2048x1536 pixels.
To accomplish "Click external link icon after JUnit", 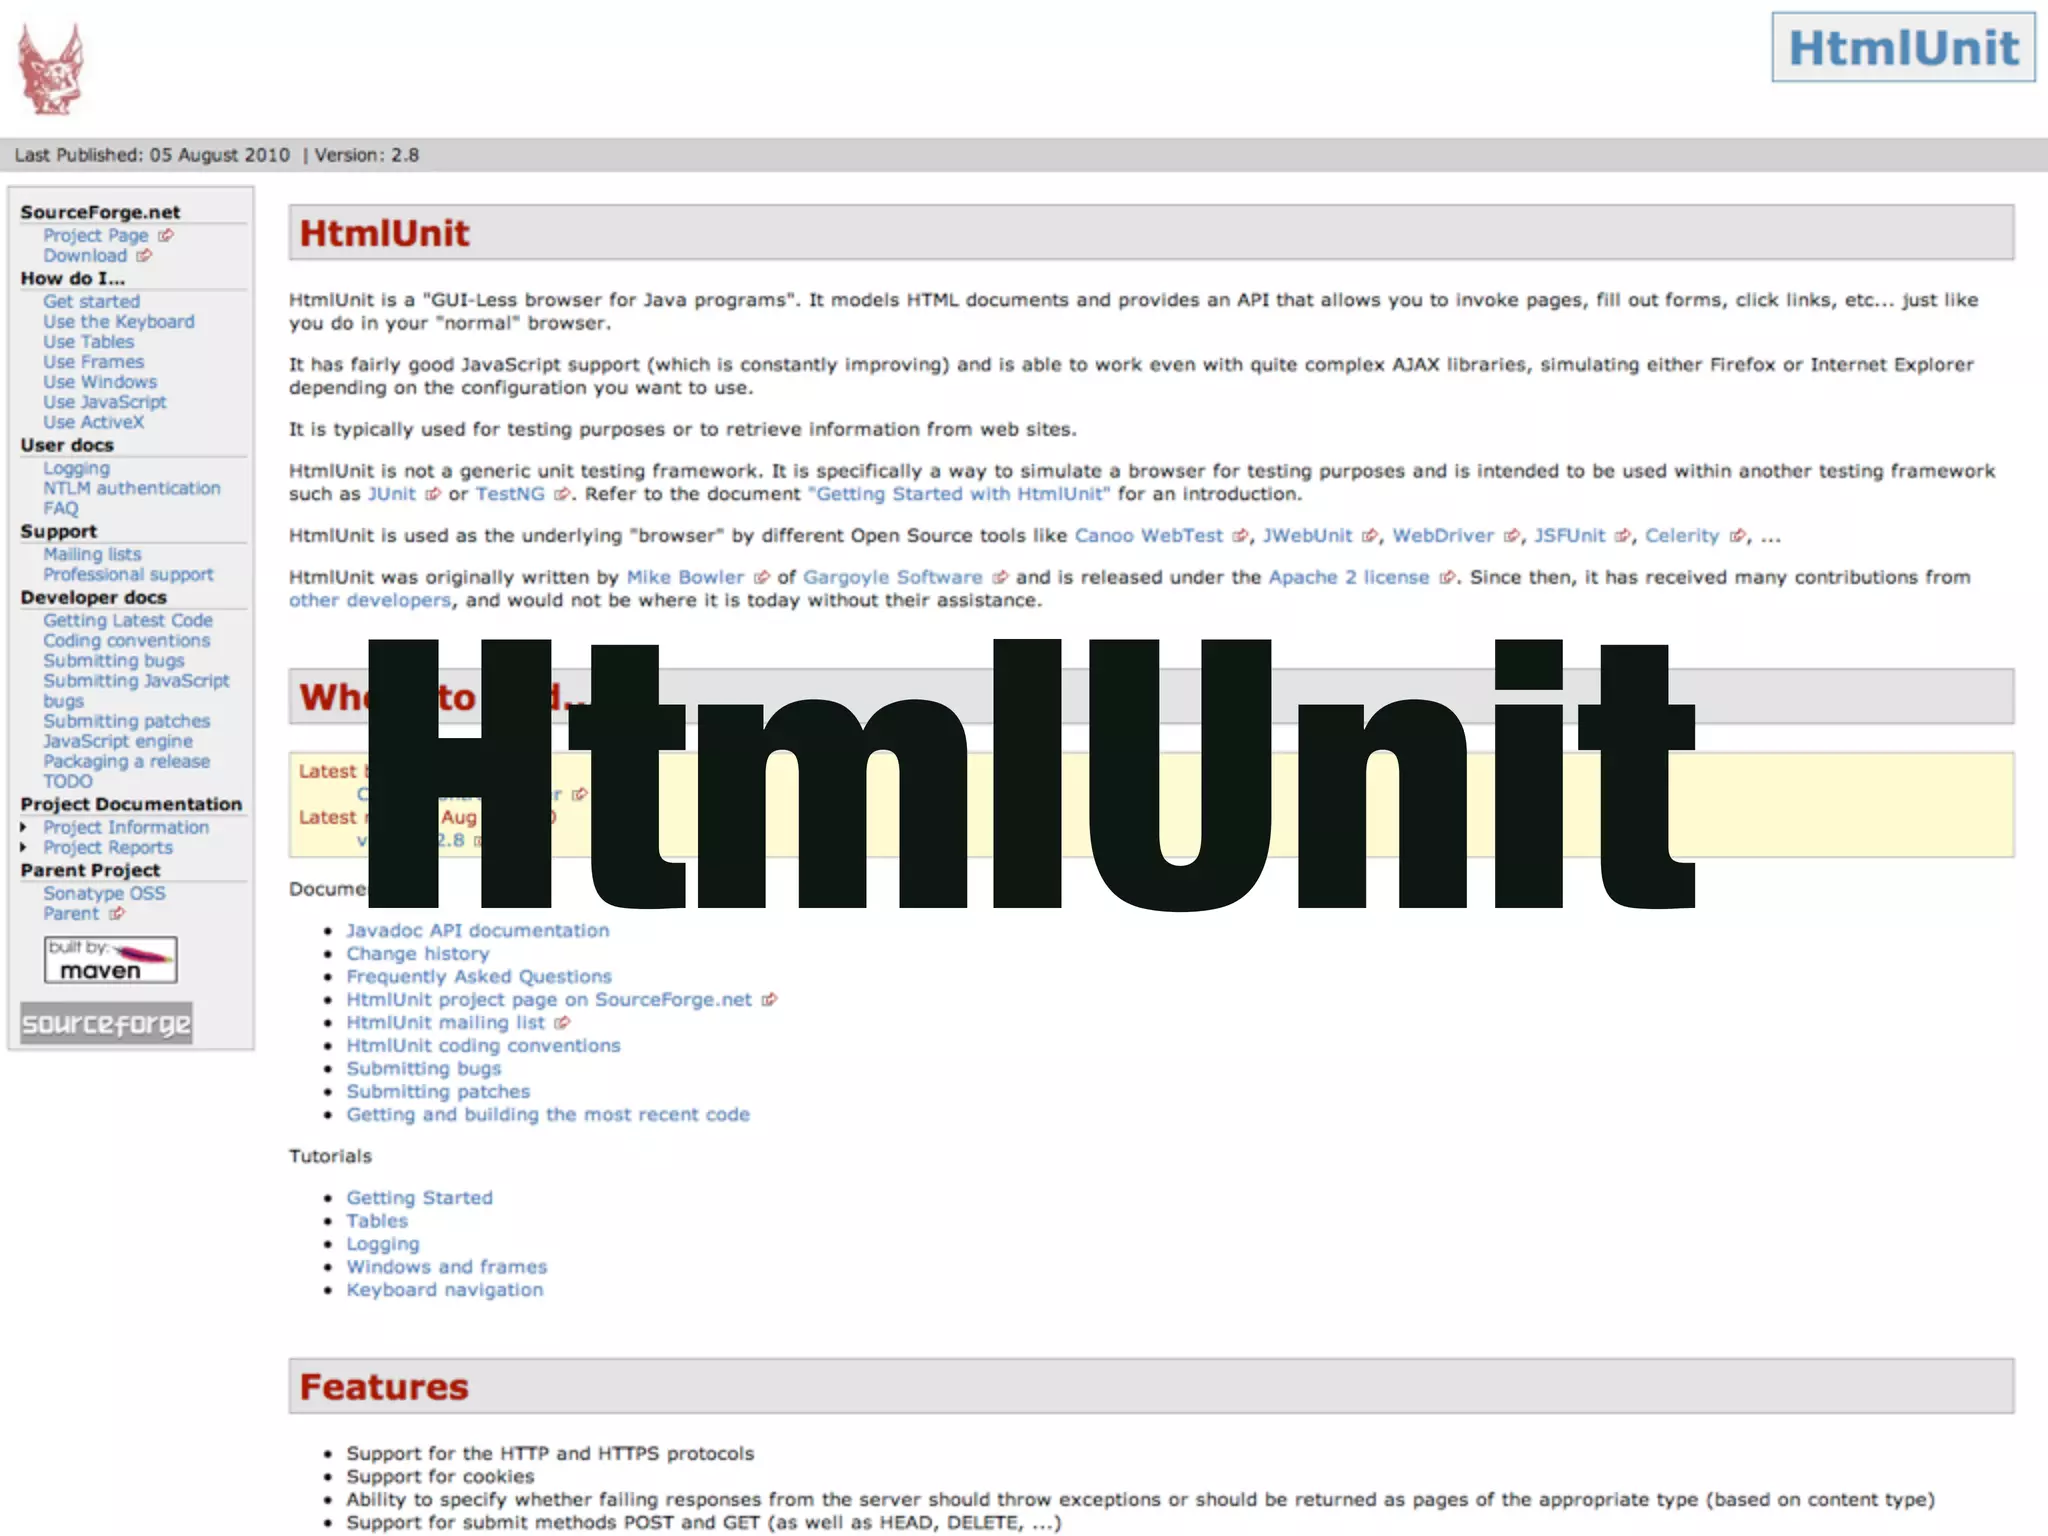I will click(x=433, y=494).
